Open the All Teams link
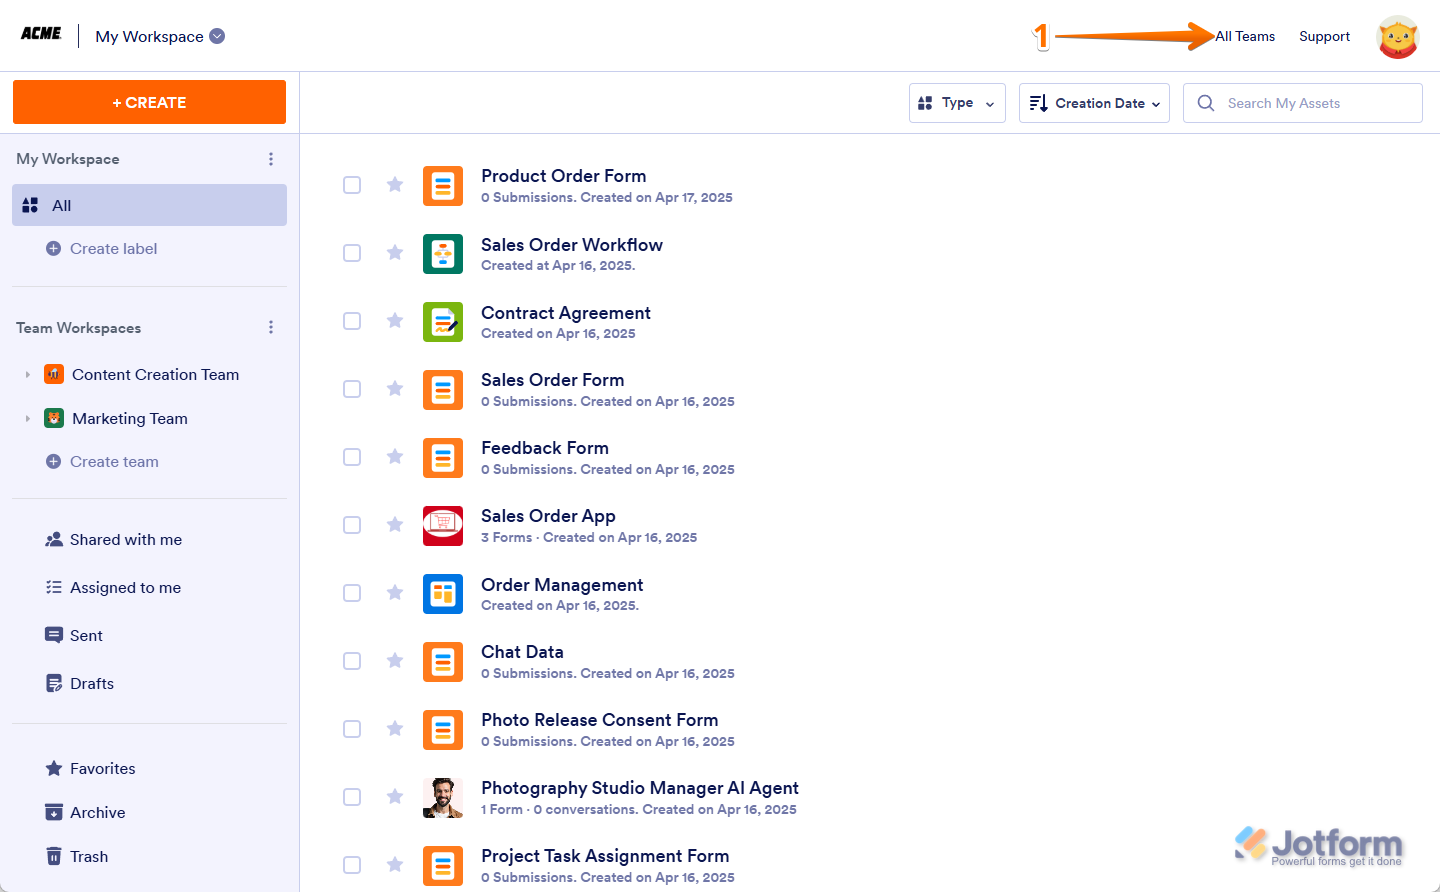This screenshot has height=892, width=1440. pos(1245,37)
